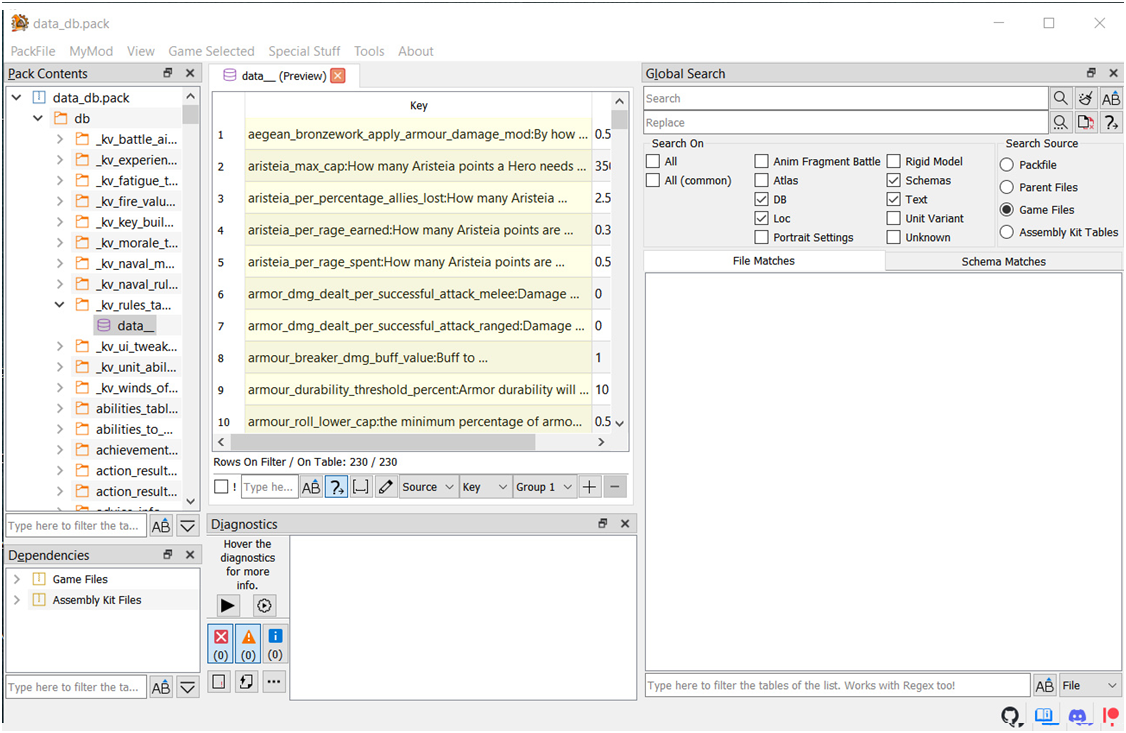
Task: Toggle case sensitive AB in Global Search
Action: 1111,98
